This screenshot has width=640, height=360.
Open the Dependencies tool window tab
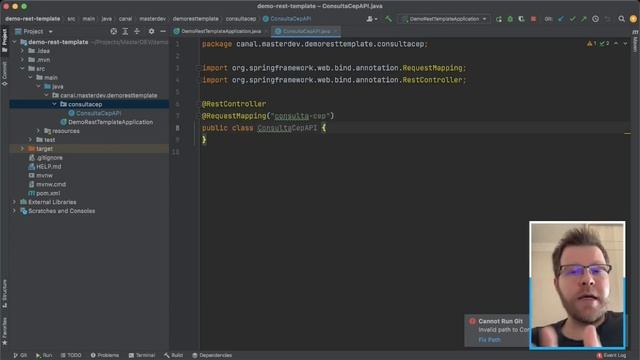[x=212, y=356]
